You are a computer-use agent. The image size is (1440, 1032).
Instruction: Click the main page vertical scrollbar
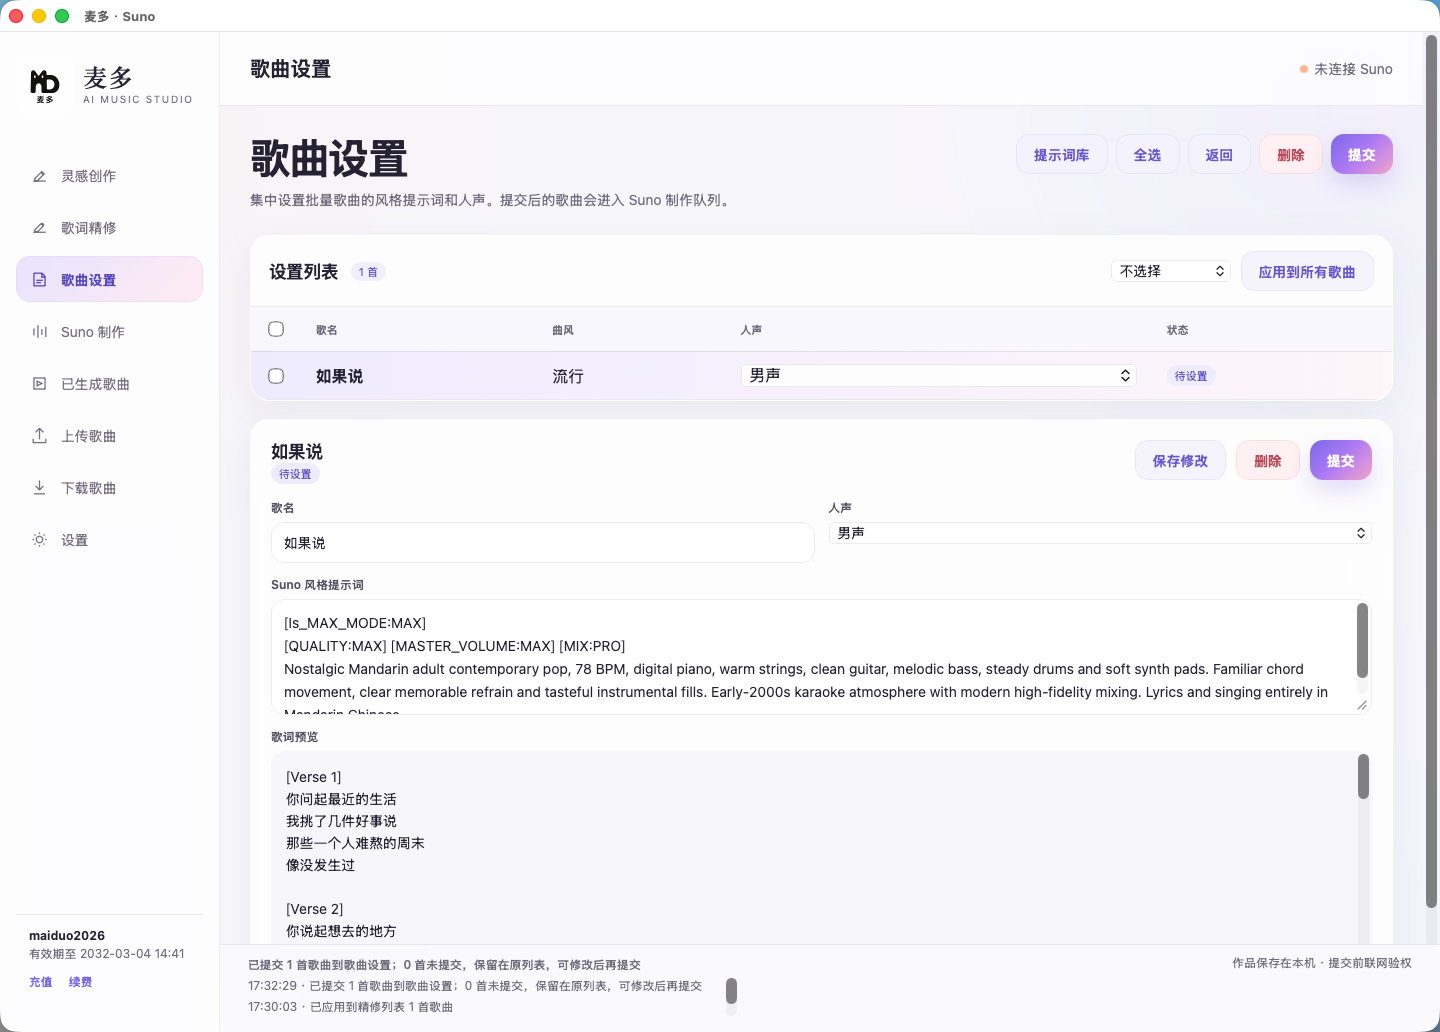[1432, 470]
